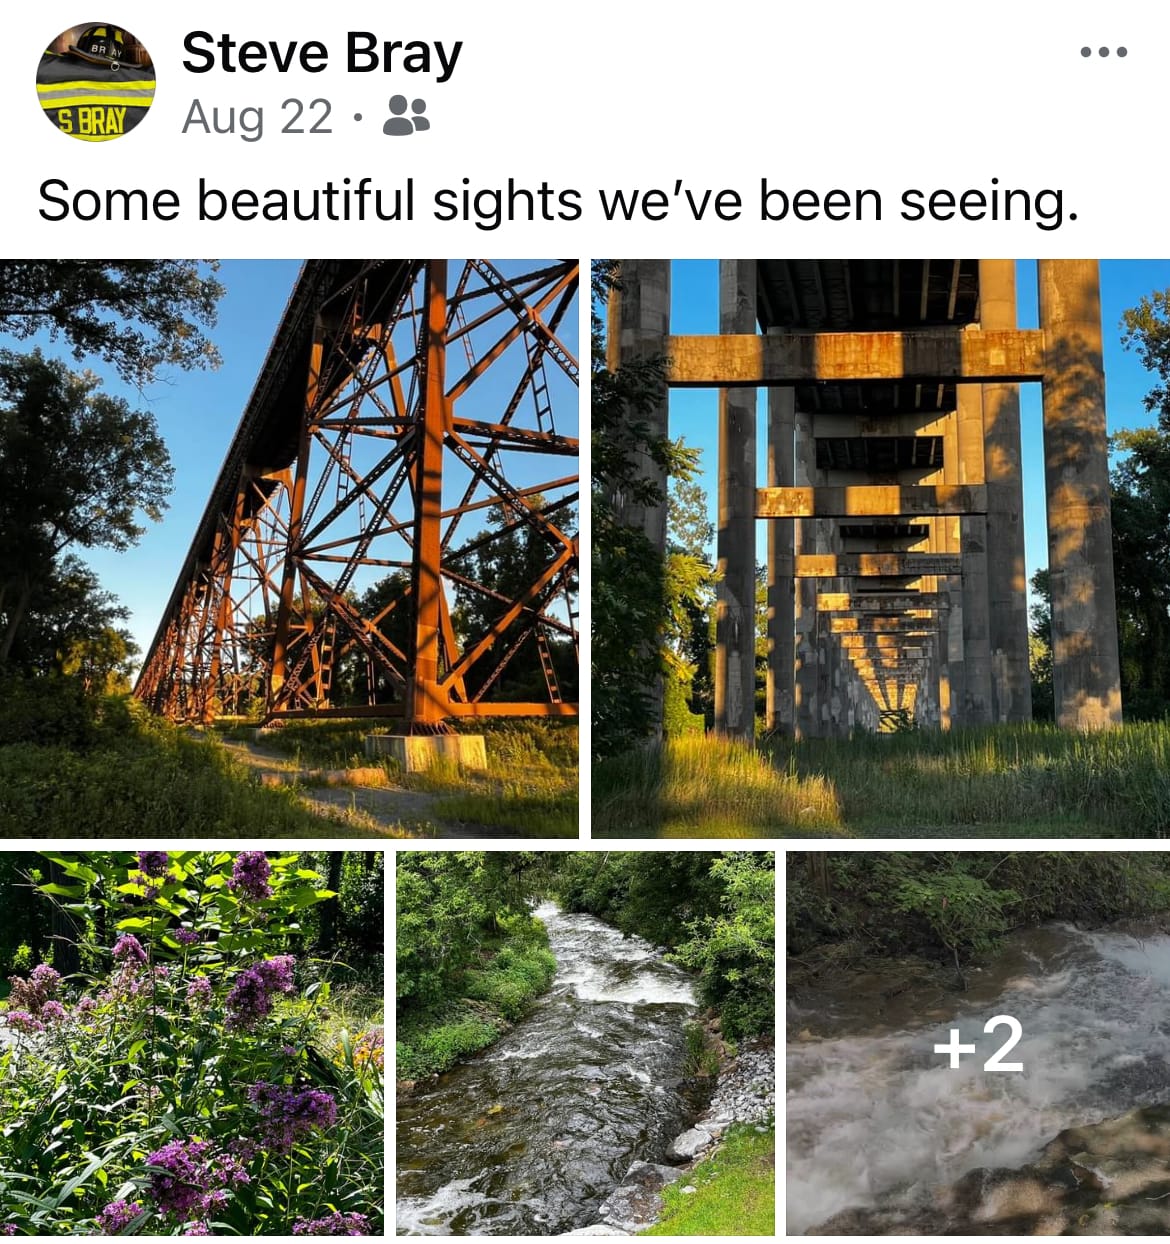
Task: Open the concrete bridge pillars photo
Action: point(880,548)
